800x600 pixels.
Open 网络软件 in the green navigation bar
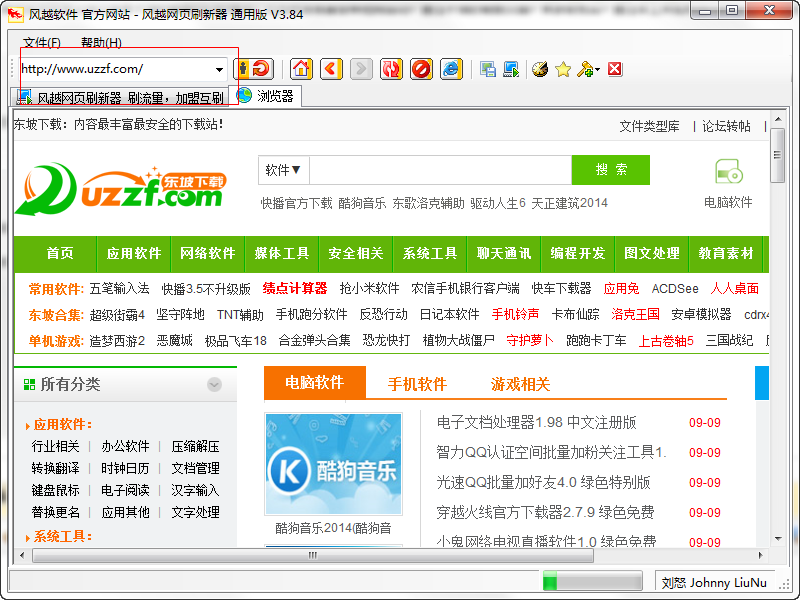[208, 254]
